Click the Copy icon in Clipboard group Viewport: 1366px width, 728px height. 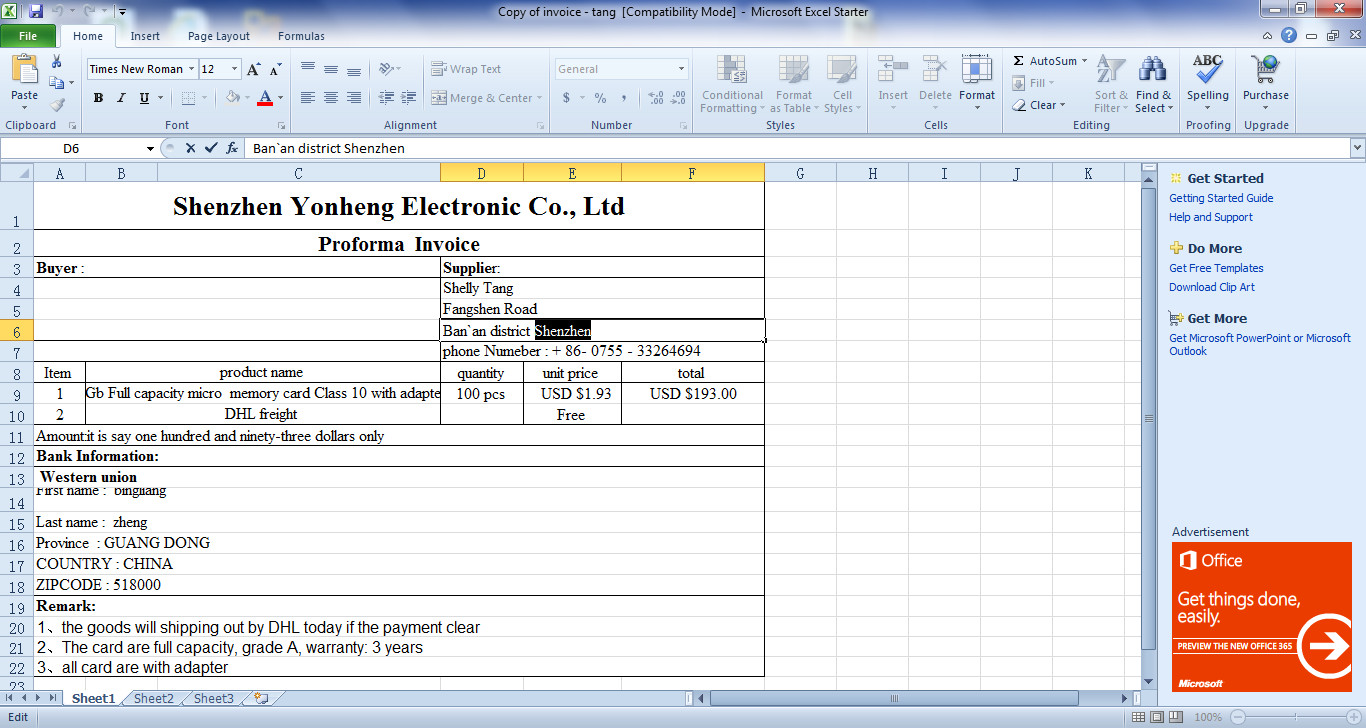[57, 83]
